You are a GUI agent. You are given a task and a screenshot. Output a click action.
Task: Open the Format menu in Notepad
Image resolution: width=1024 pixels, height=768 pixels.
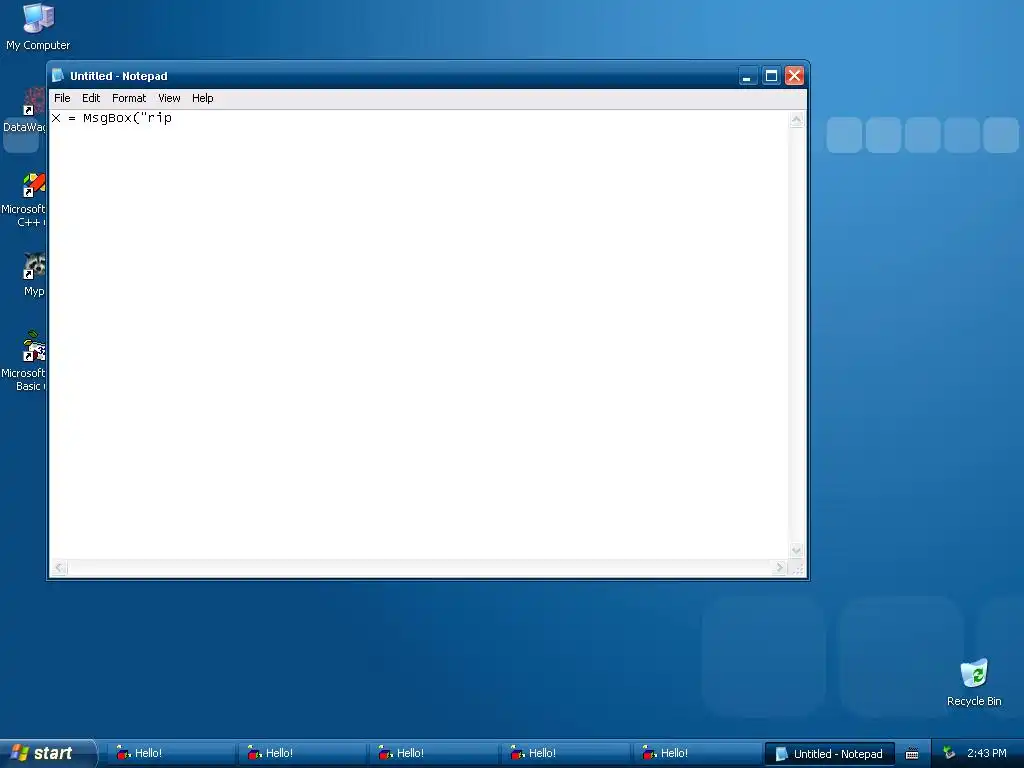(129, 98)
